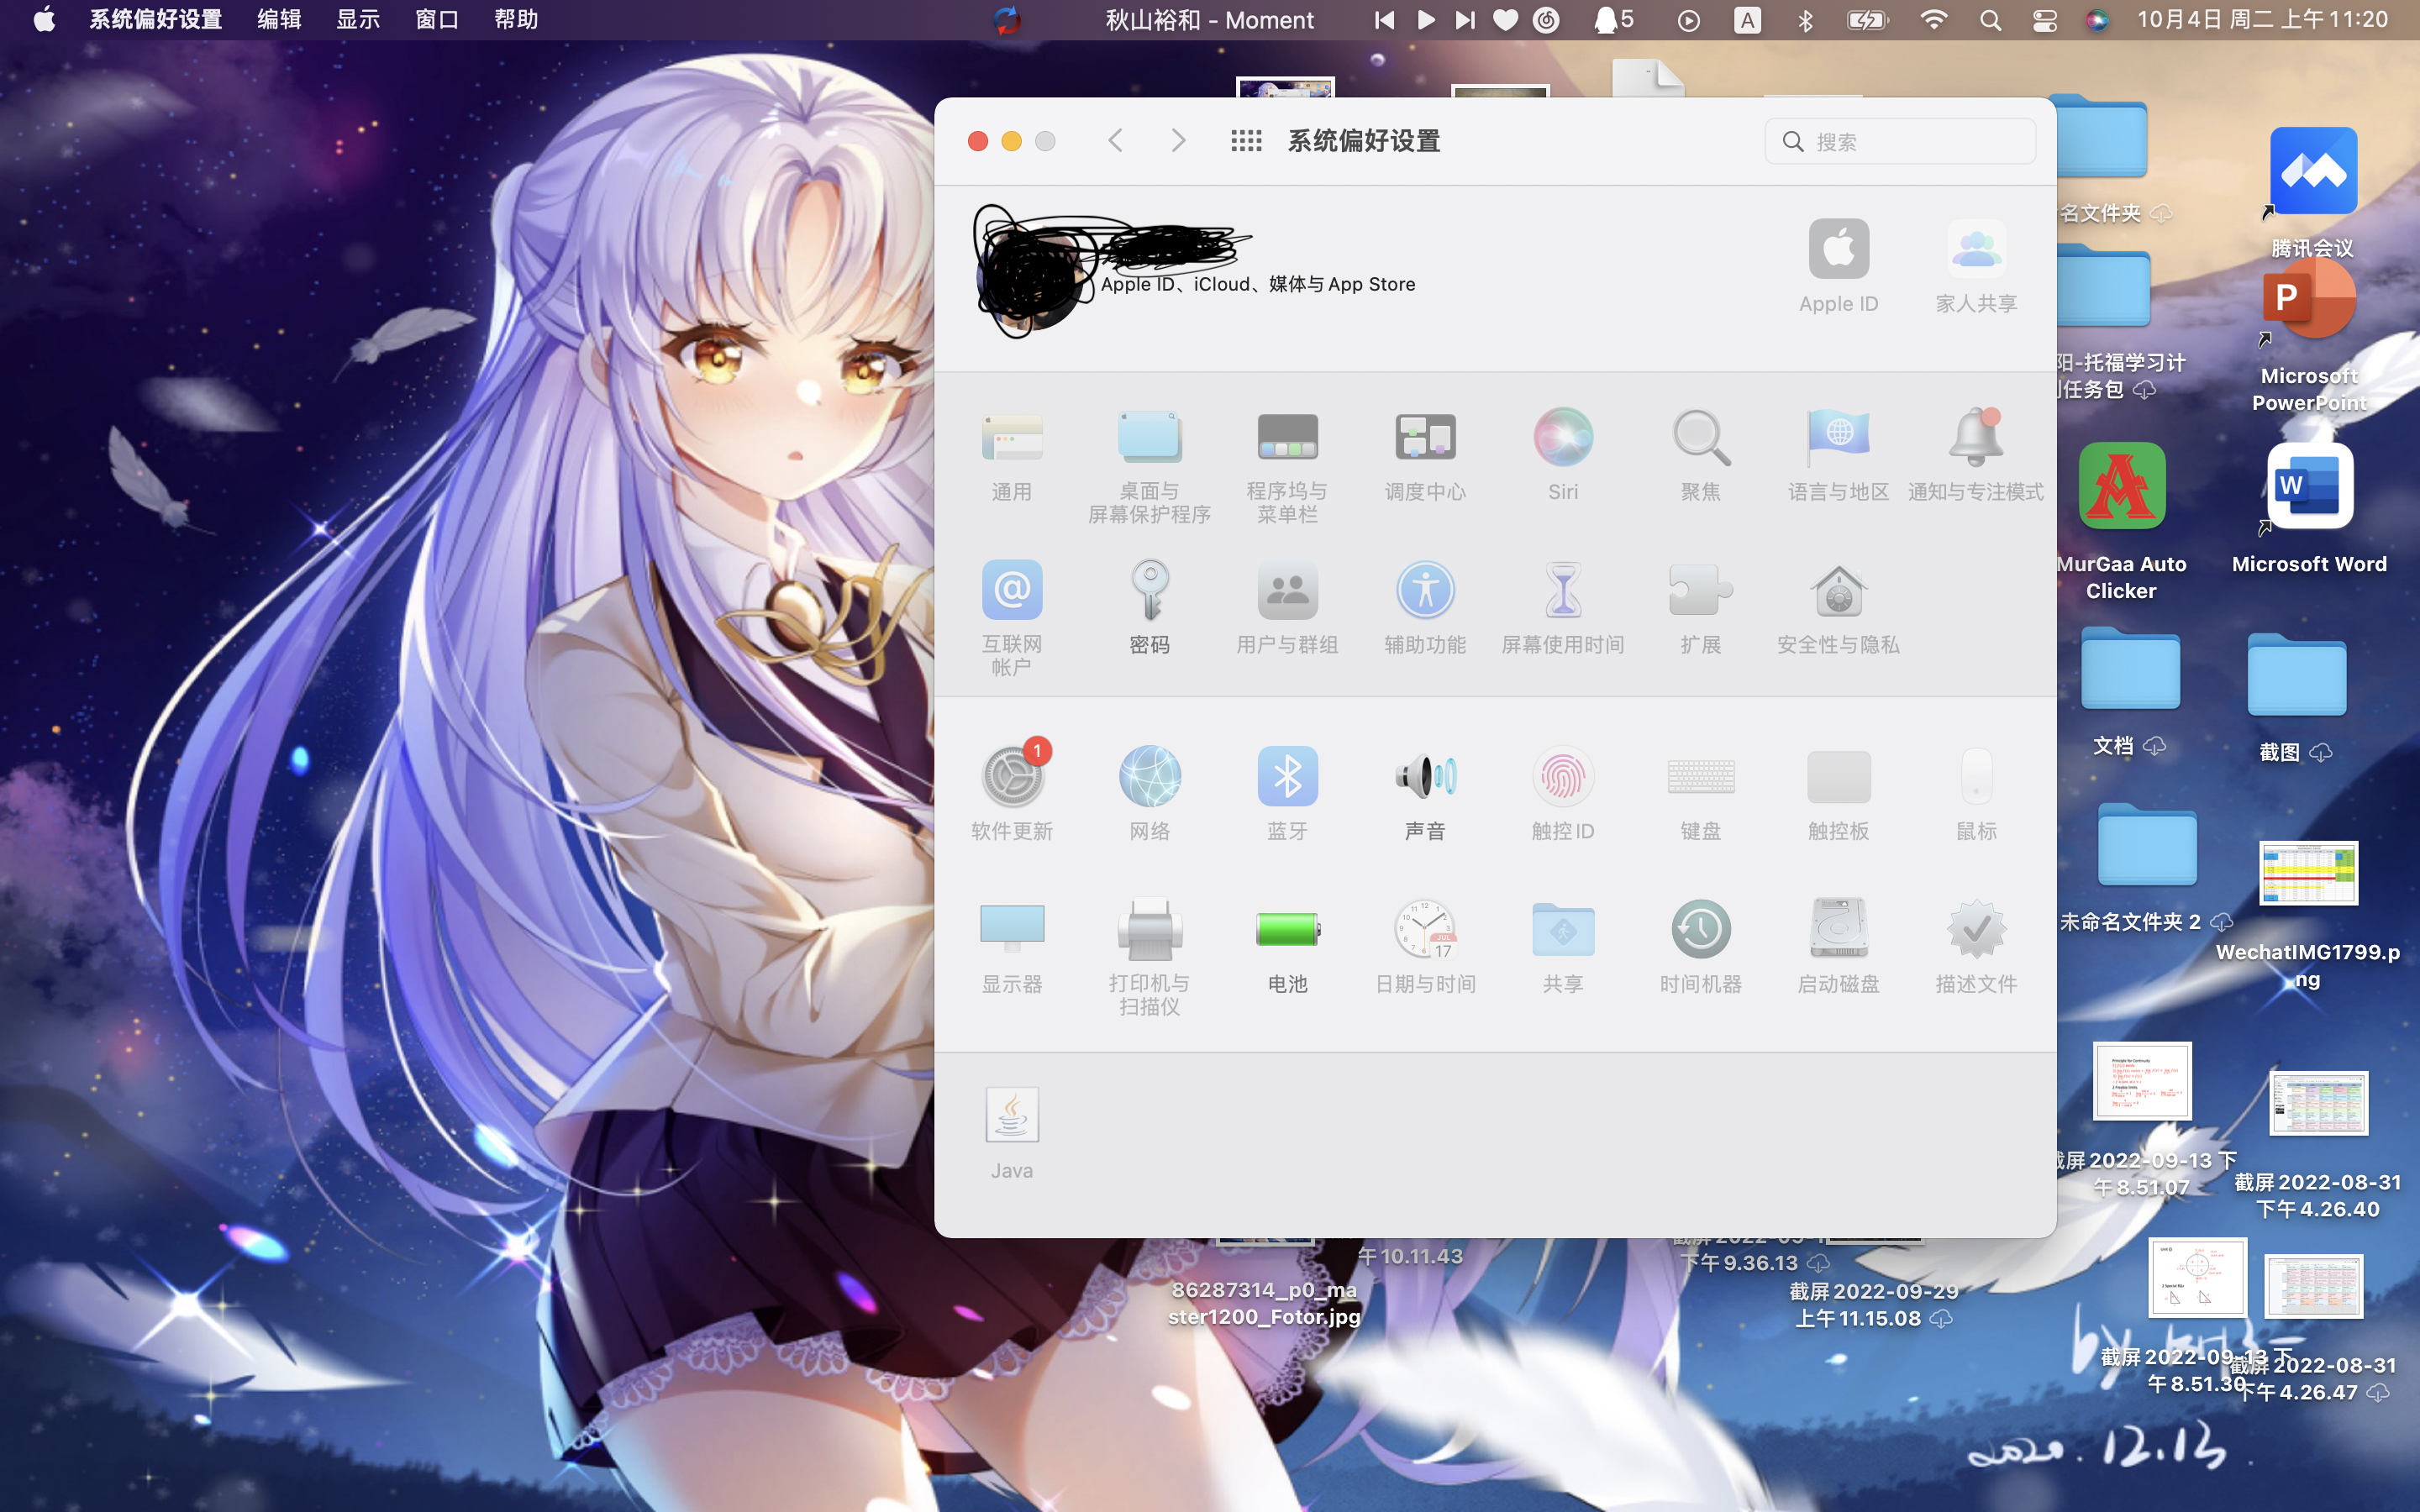2420x1512 pixels.
Task: Open Control Center in menu bar
Action: pos(2044,20)
